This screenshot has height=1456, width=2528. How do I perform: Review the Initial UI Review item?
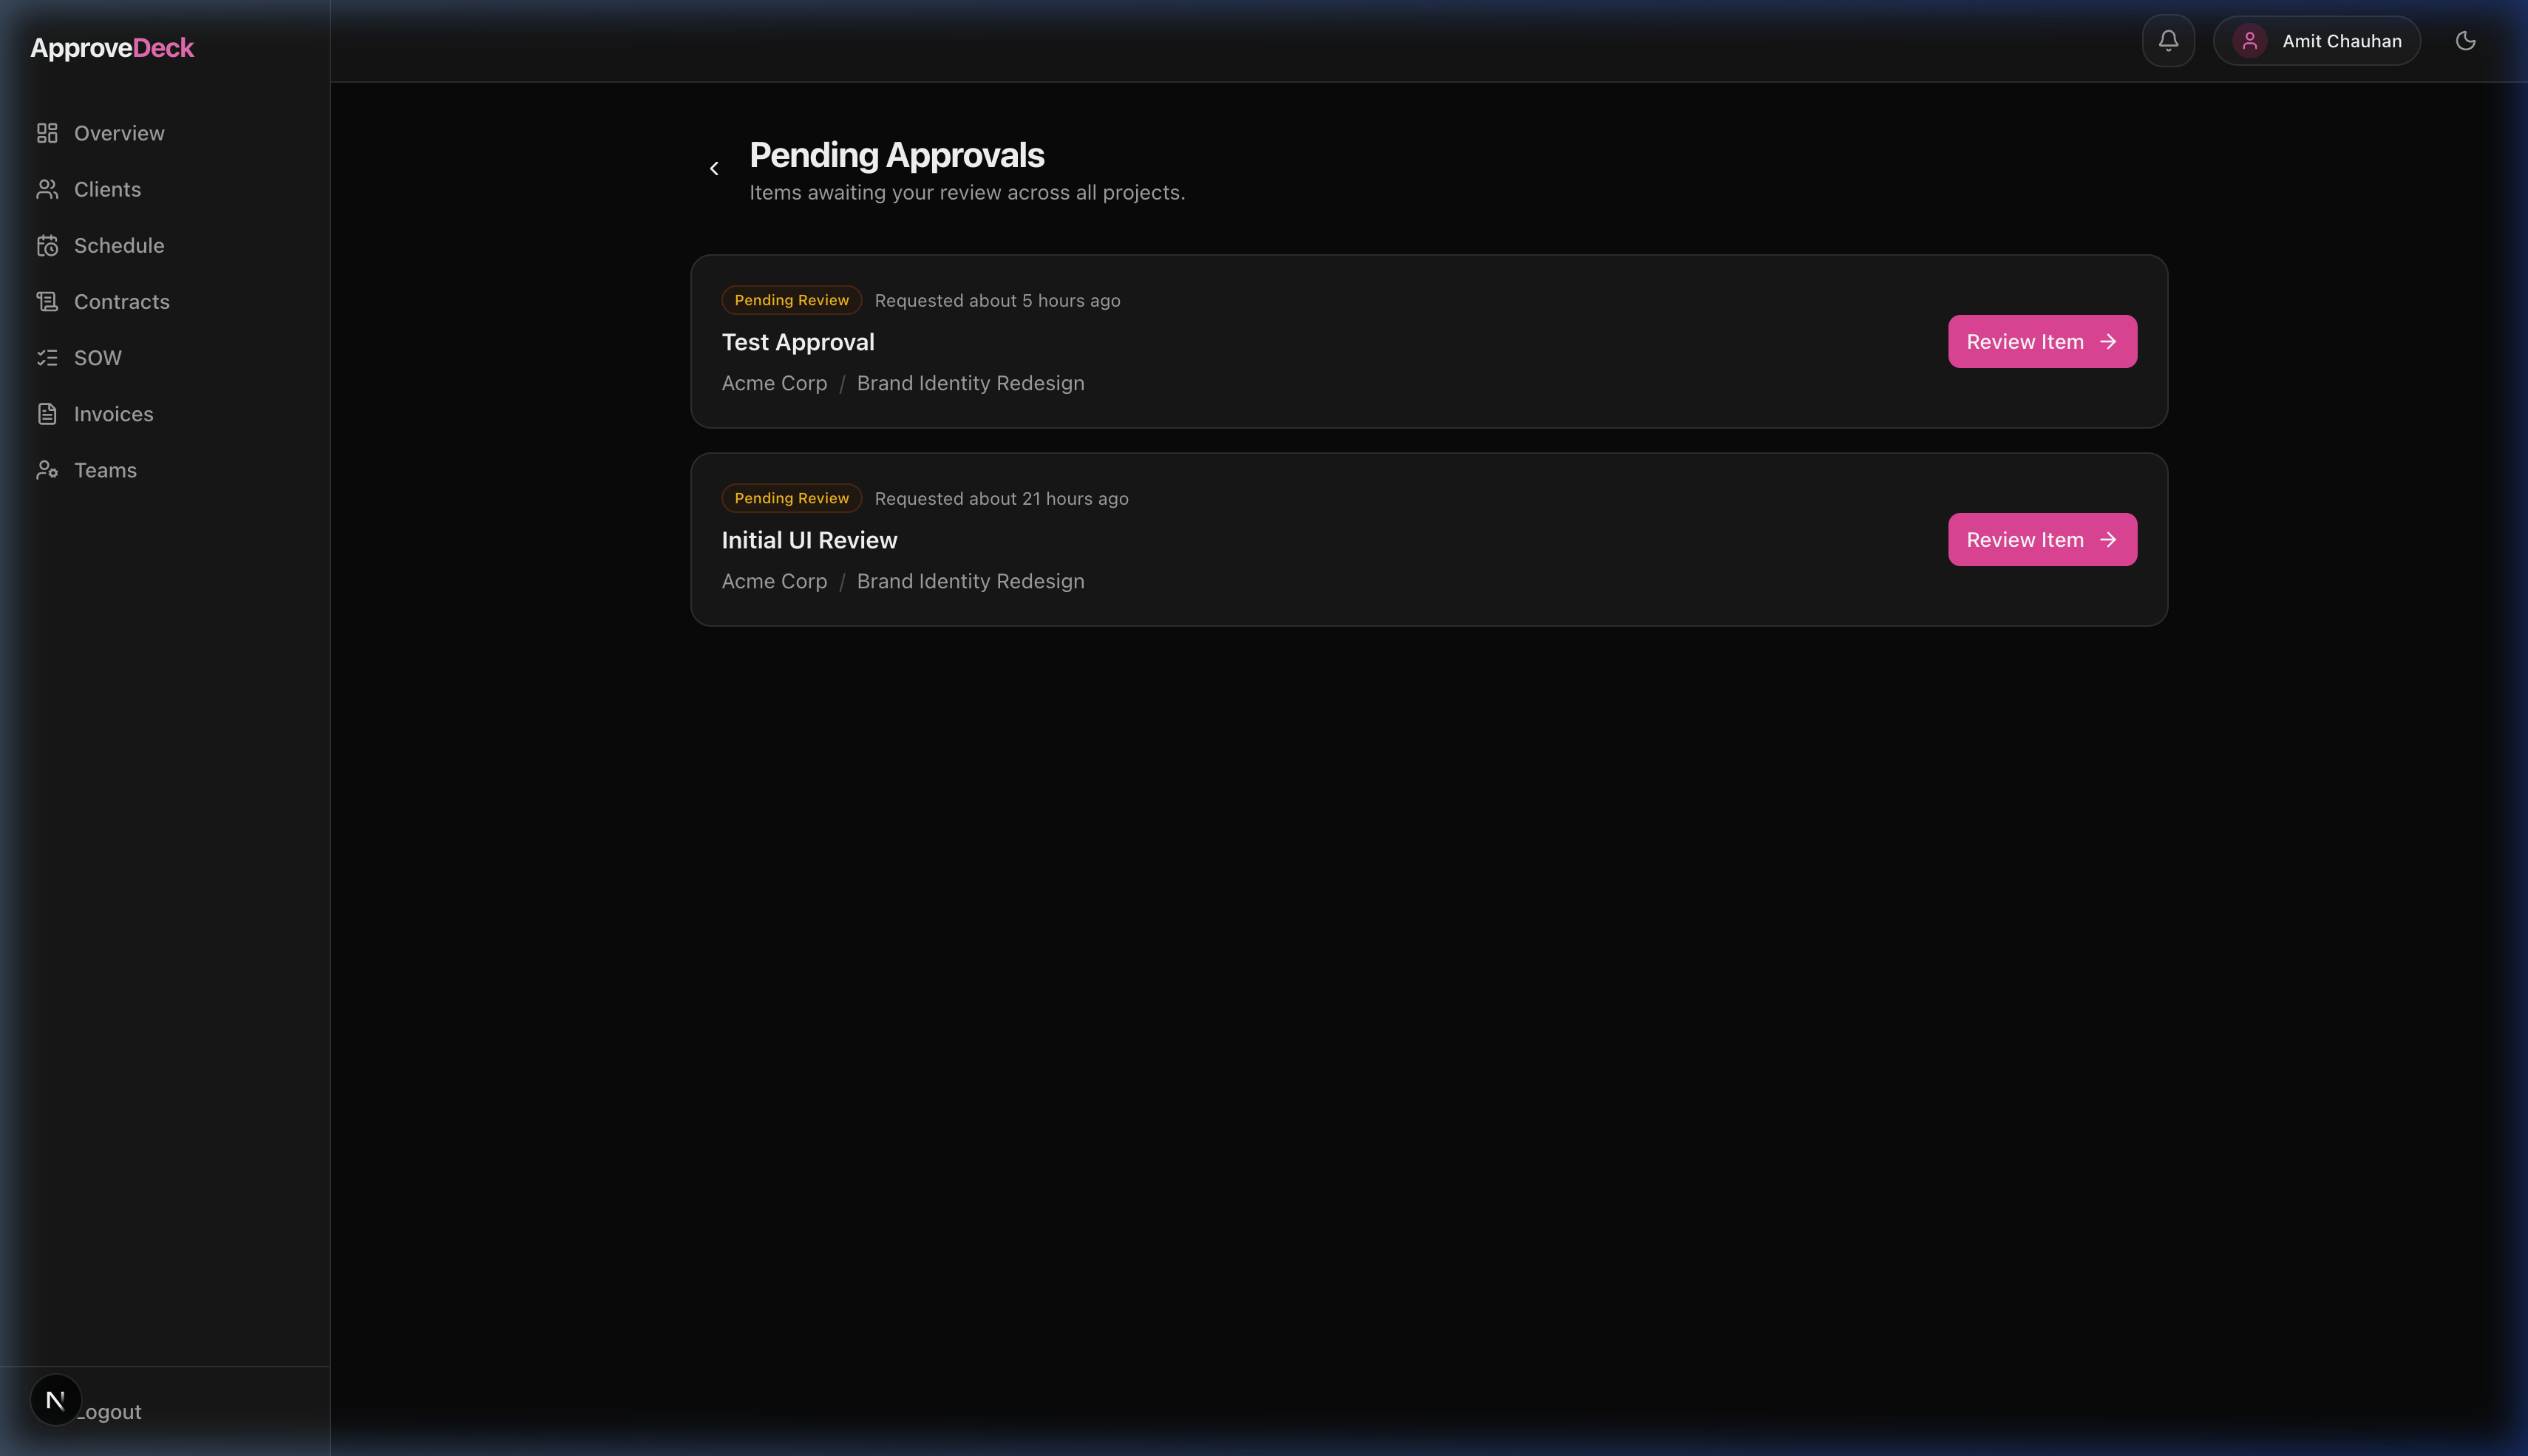pos(2041,540)
